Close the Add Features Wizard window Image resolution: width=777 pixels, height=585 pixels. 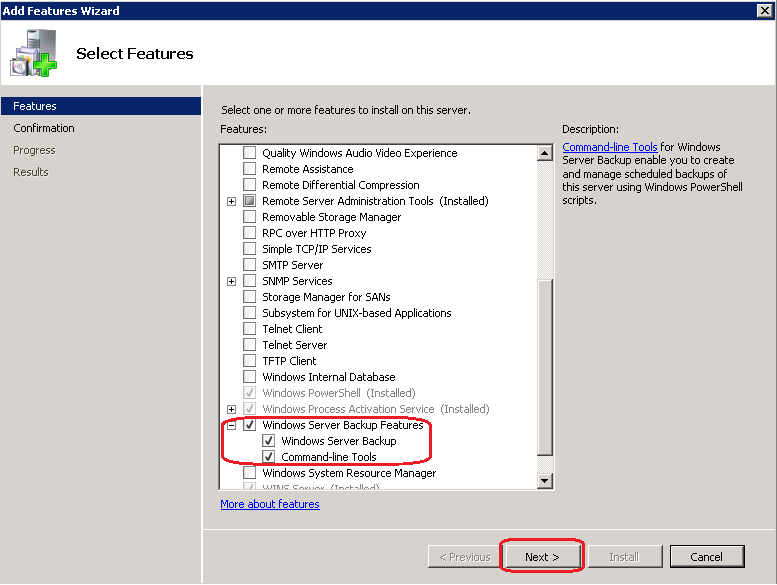[x=765, y=10]
